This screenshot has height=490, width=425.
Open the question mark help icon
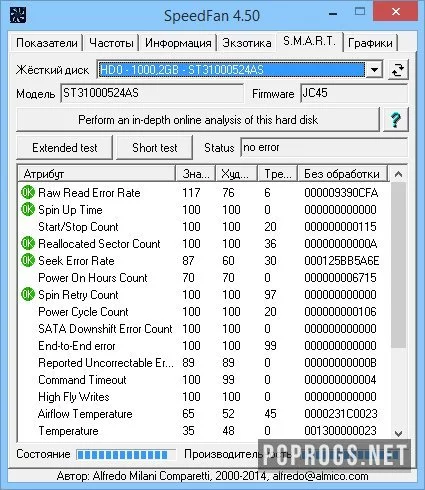[x=396, y=119]
